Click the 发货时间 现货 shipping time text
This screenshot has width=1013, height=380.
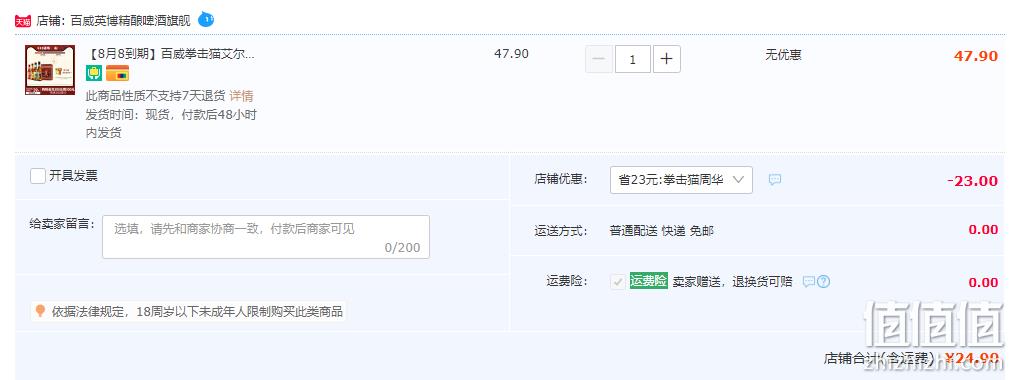[171, 124]
